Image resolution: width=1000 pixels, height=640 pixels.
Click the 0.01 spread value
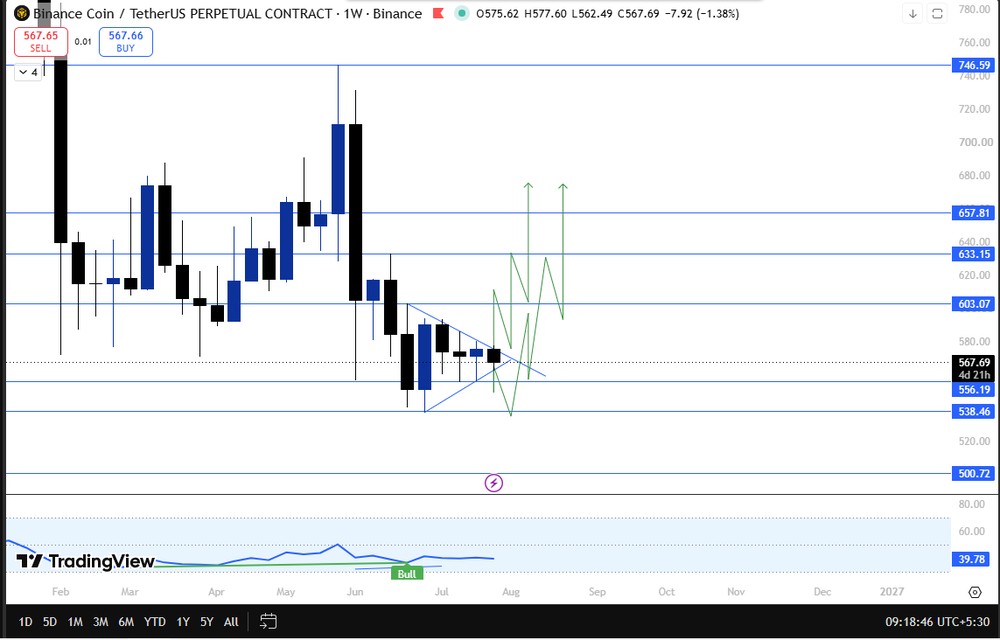[x=83, y=41]
